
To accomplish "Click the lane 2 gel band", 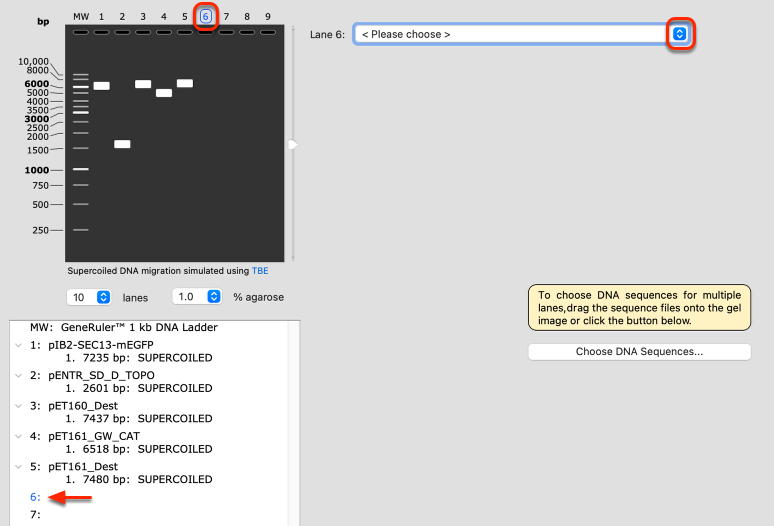I will (122, 144).
